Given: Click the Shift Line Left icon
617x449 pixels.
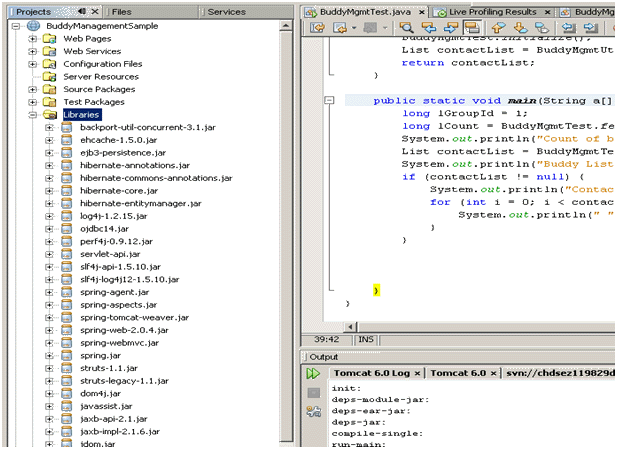Looking at the screenshot, I should tap(569, 28).
